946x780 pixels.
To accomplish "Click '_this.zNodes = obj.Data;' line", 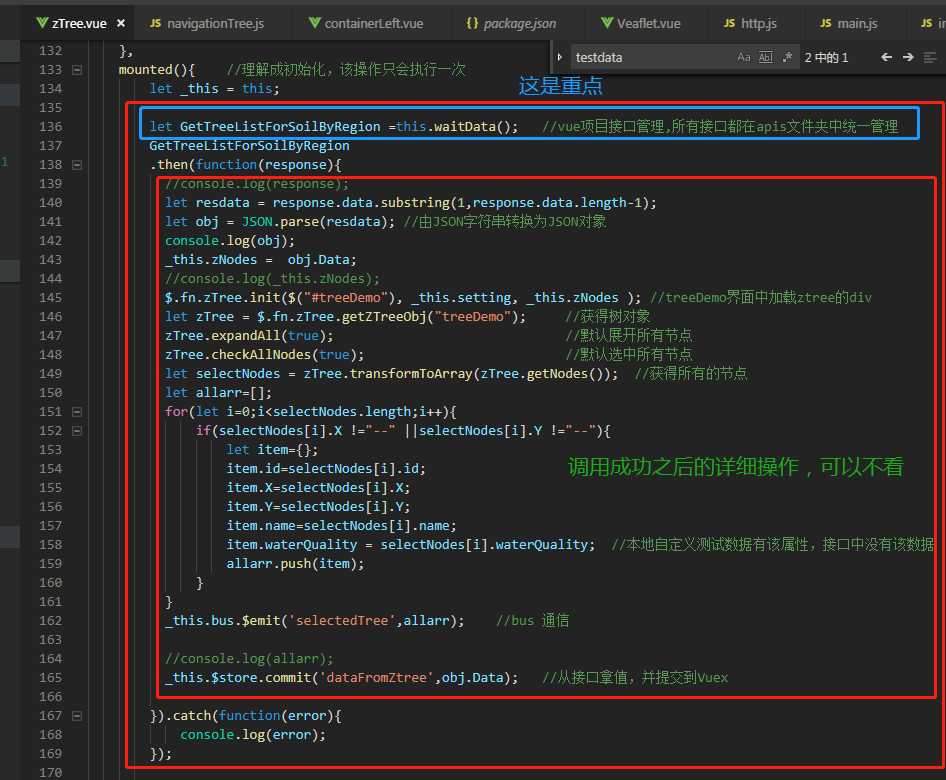I will coord(261,260).
